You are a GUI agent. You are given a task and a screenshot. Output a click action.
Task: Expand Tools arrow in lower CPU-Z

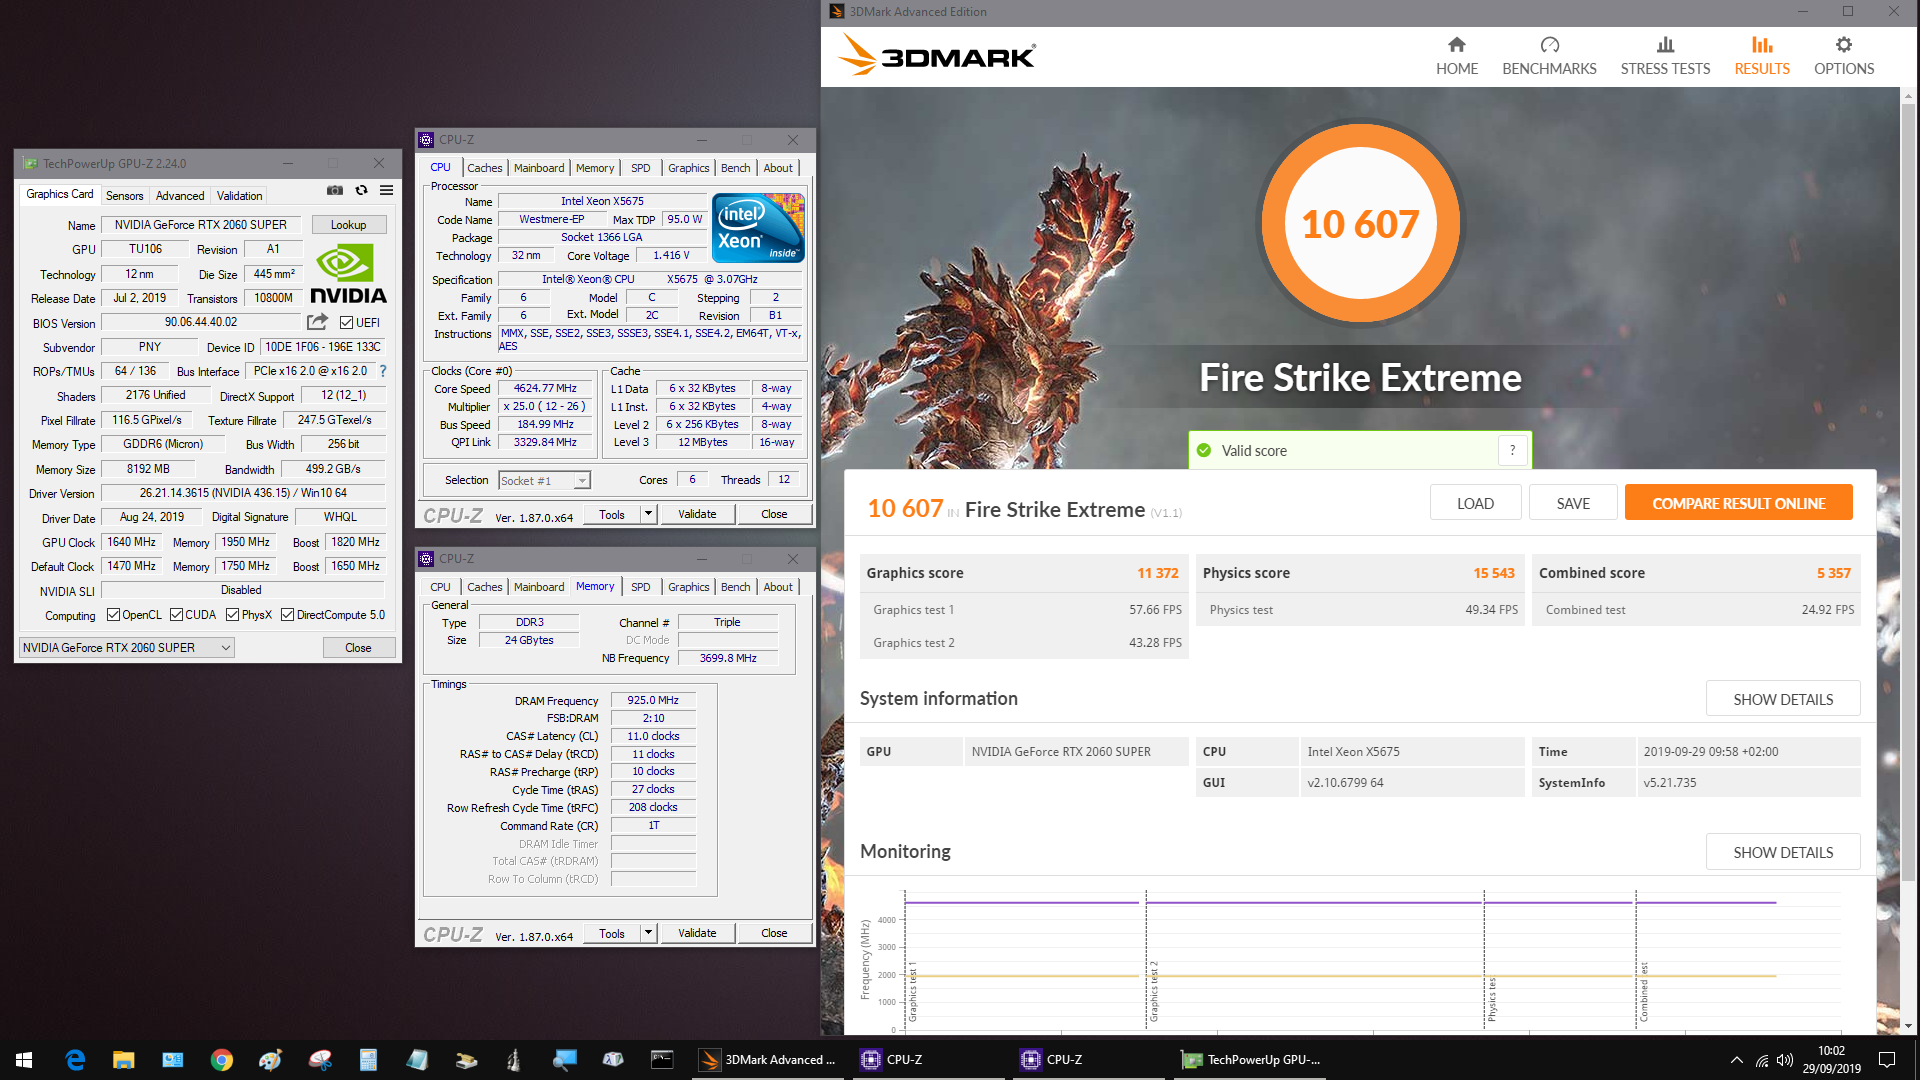click(x=648, y=933)
